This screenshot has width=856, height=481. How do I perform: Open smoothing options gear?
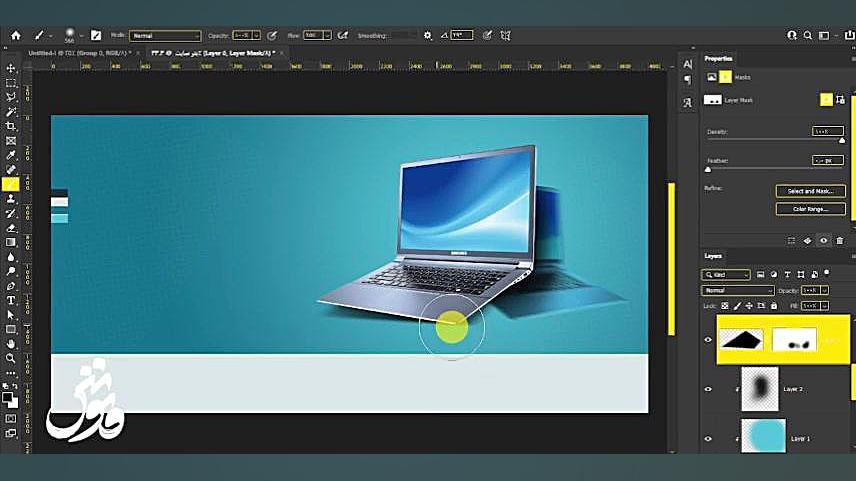coord(428,35)
